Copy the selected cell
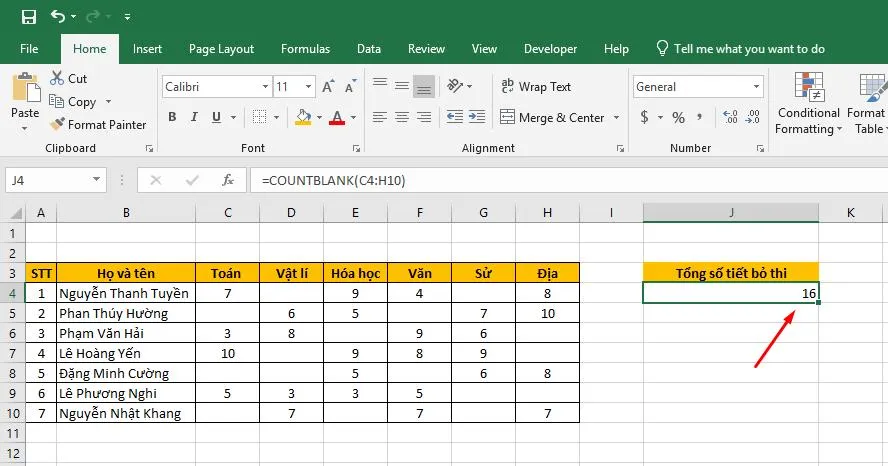 [72, 102]
